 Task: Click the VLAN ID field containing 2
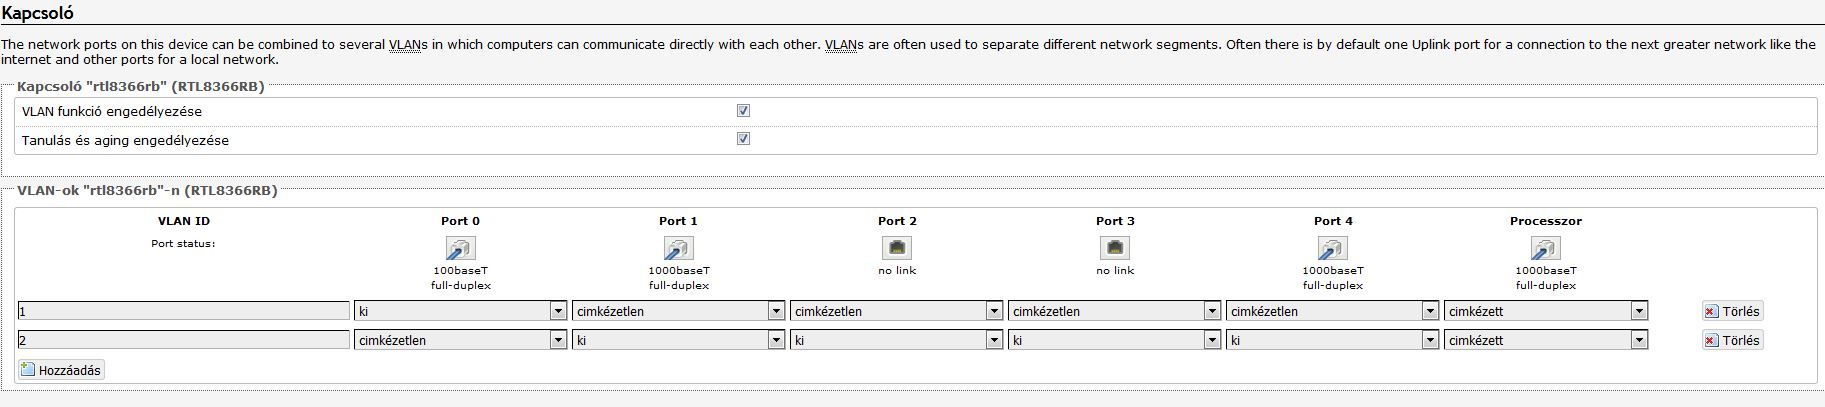click(x=184, y=340)
